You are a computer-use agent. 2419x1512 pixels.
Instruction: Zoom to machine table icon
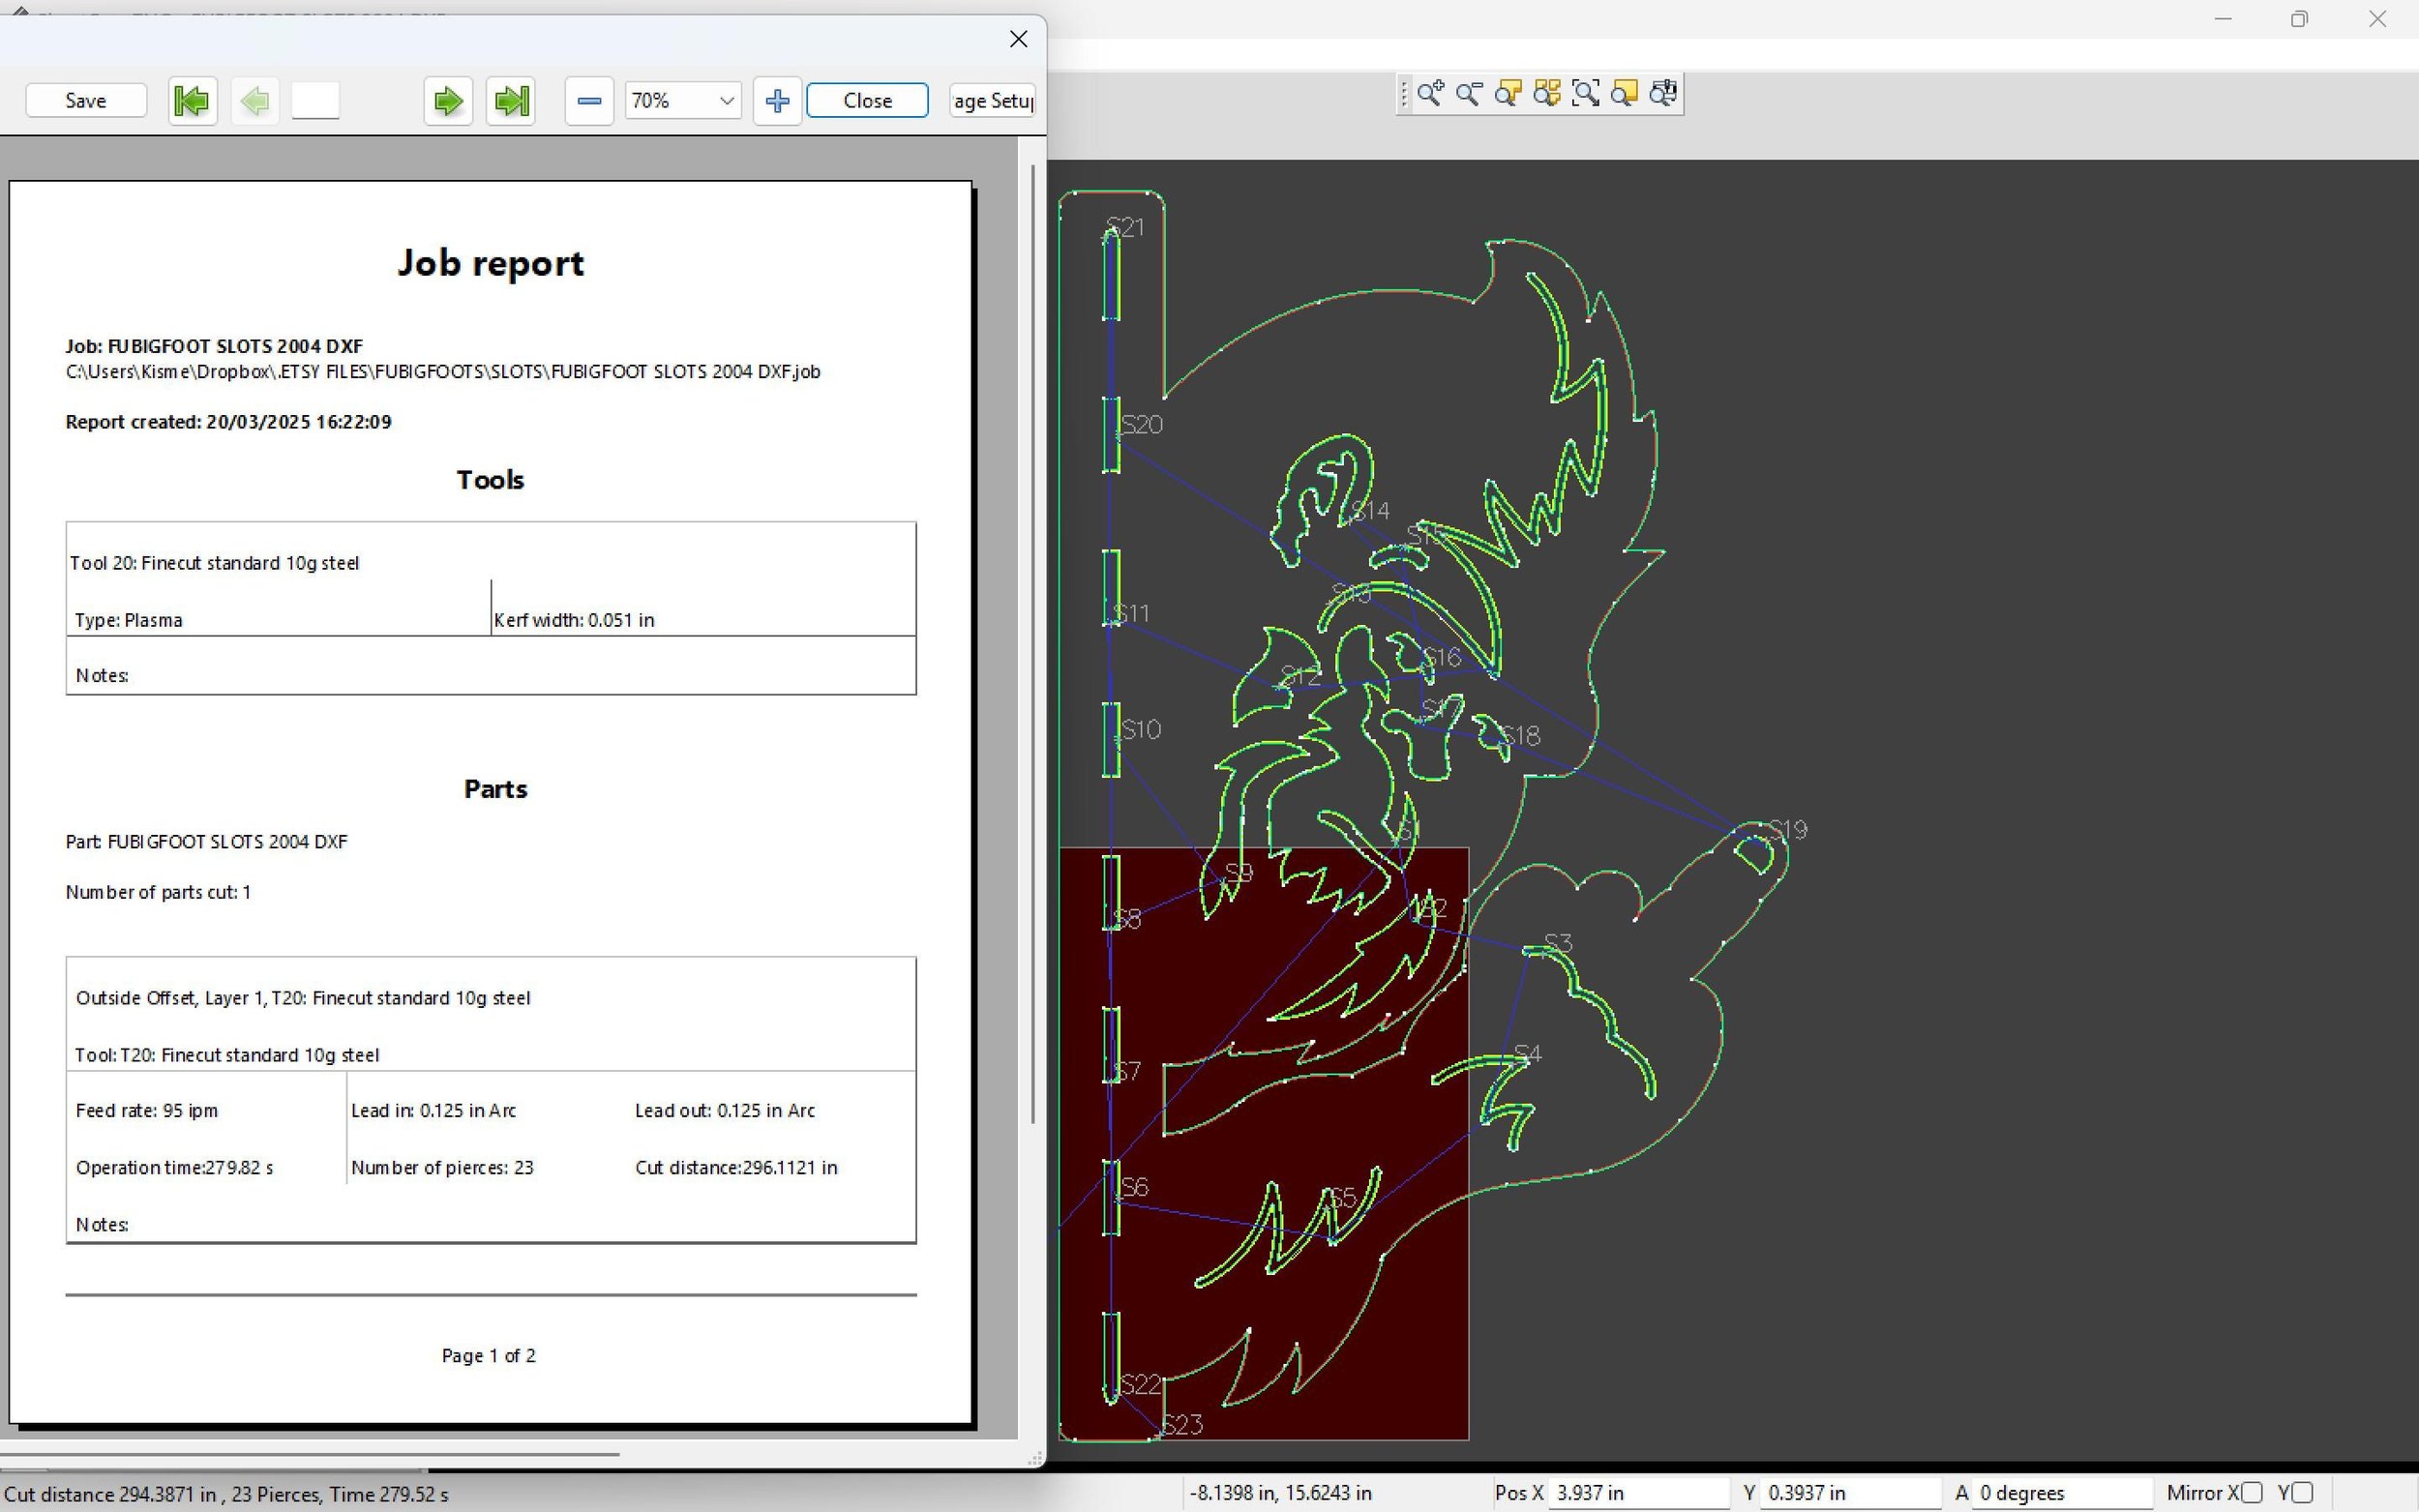[x=1664, y=94]
